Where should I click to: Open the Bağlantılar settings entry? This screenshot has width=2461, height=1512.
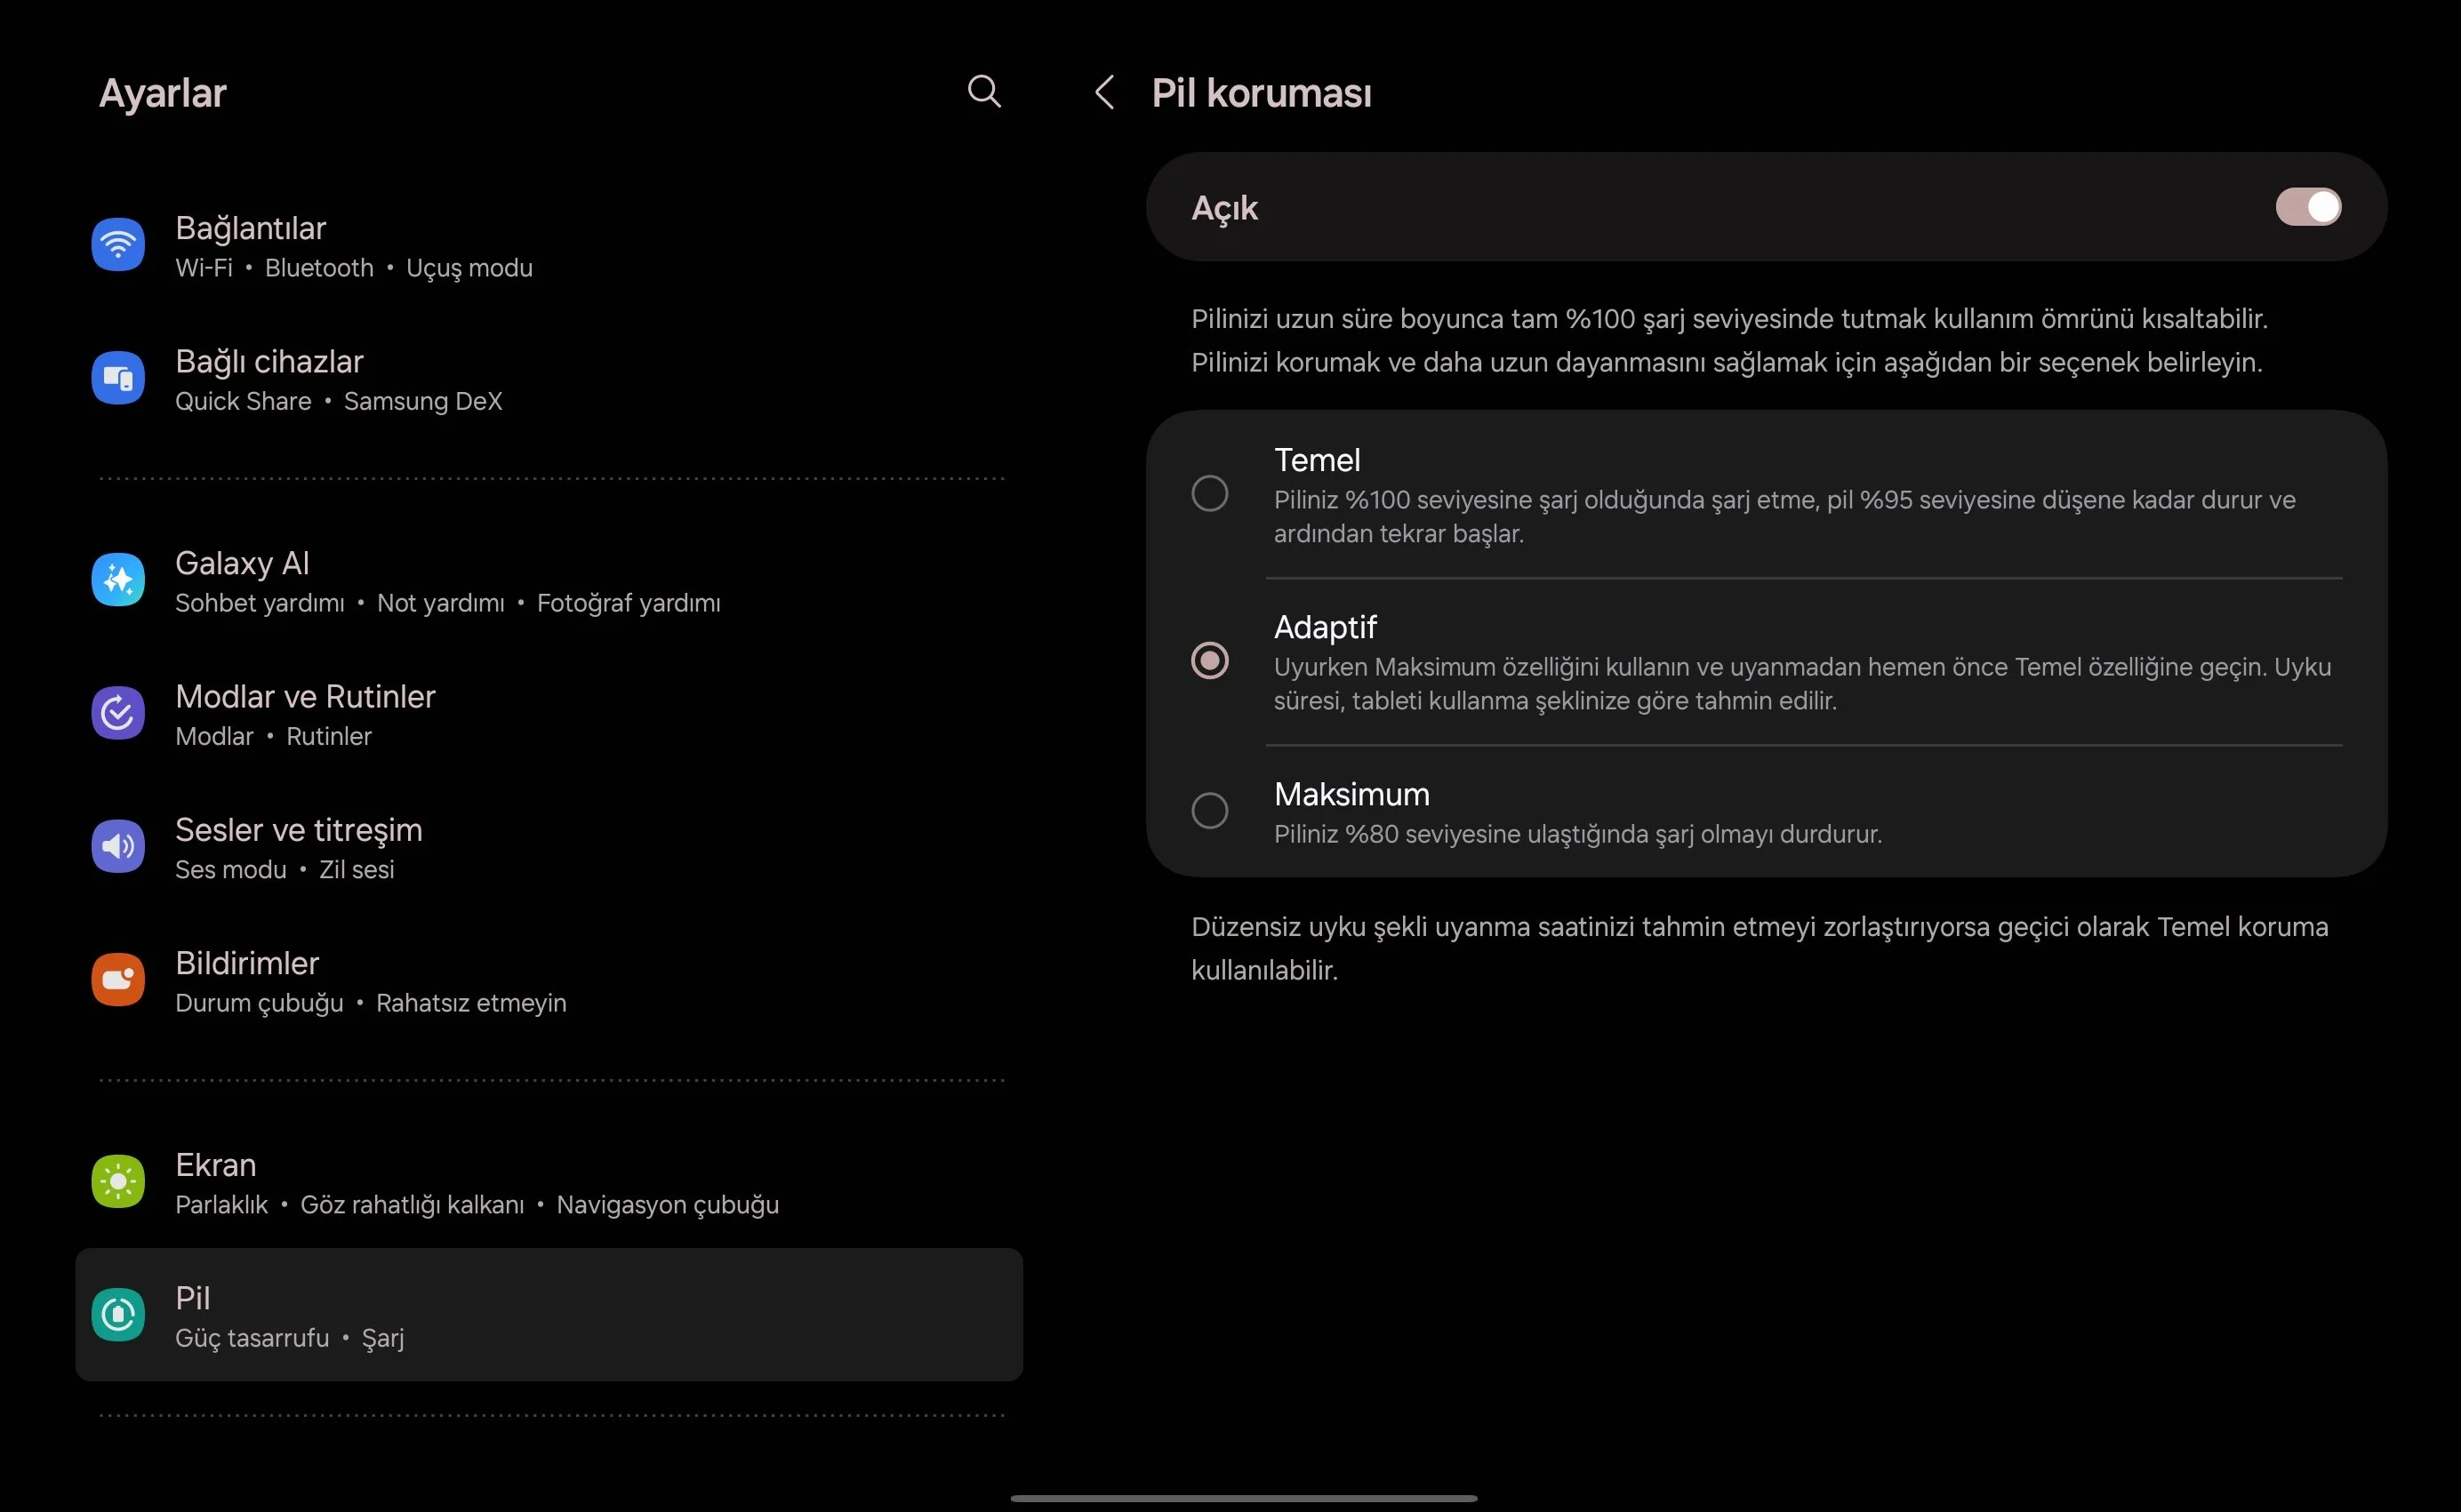[549, 245]
